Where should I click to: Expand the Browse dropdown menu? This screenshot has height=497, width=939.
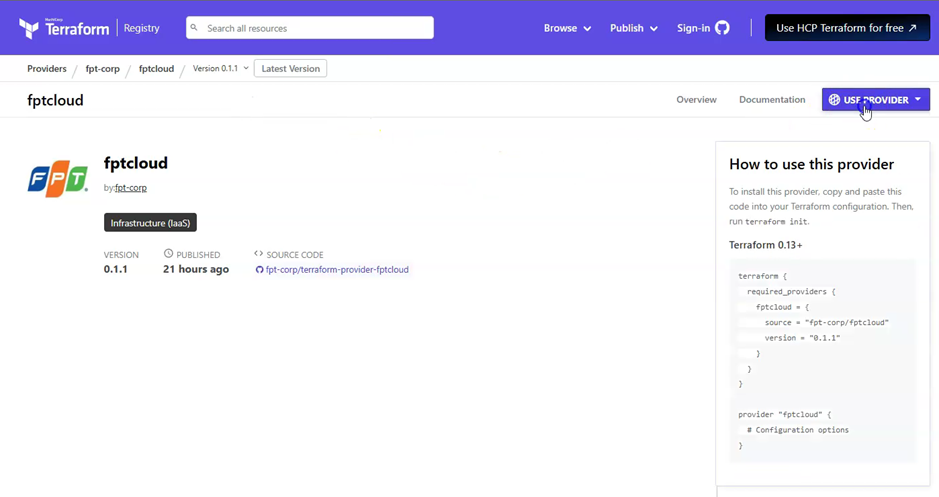567,28
